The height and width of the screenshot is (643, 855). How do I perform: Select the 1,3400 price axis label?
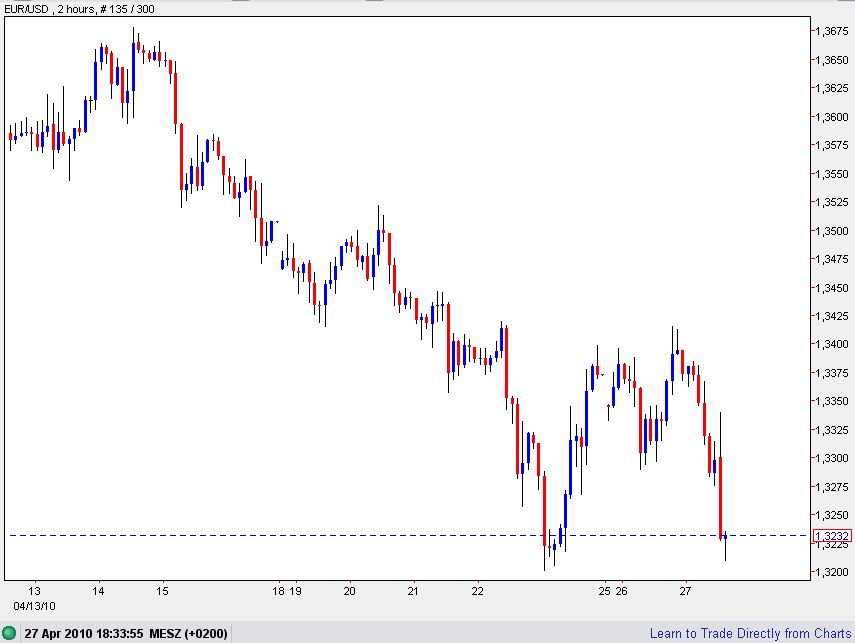point(833,344)
